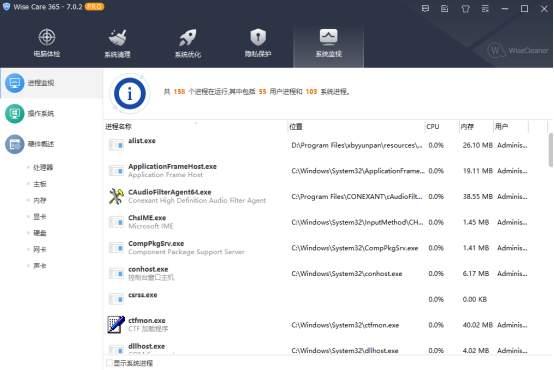
Task: Select the ApplicationFrameHost.exe process name
Action: pos(172,166)
